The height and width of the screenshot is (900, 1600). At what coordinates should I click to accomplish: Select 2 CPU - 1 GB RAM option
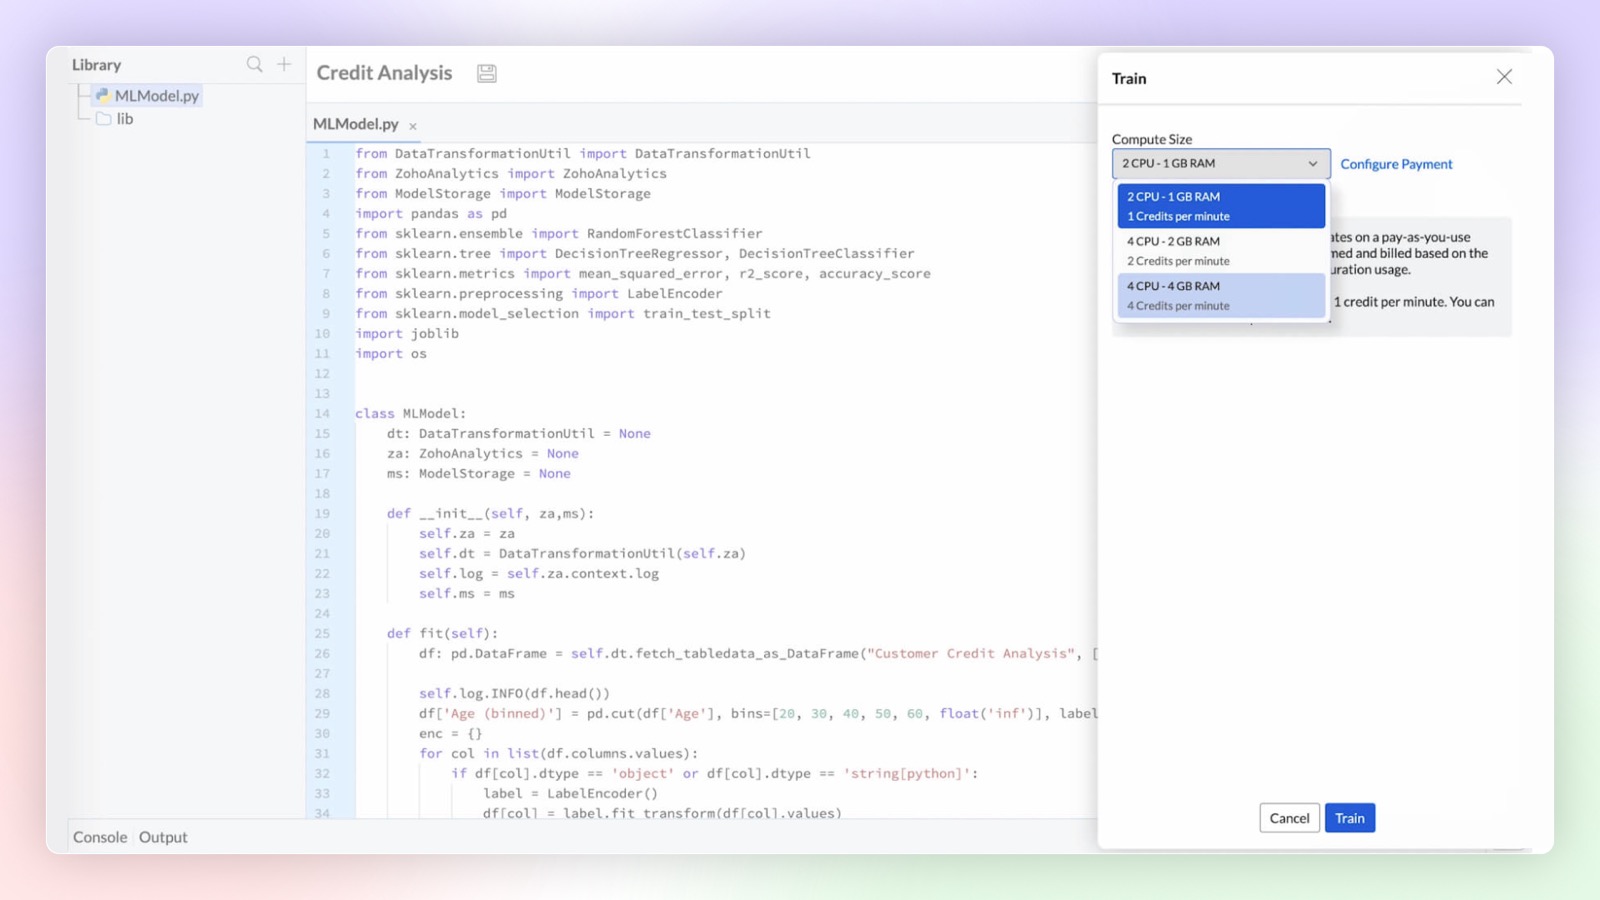[x=1221, y=206]
